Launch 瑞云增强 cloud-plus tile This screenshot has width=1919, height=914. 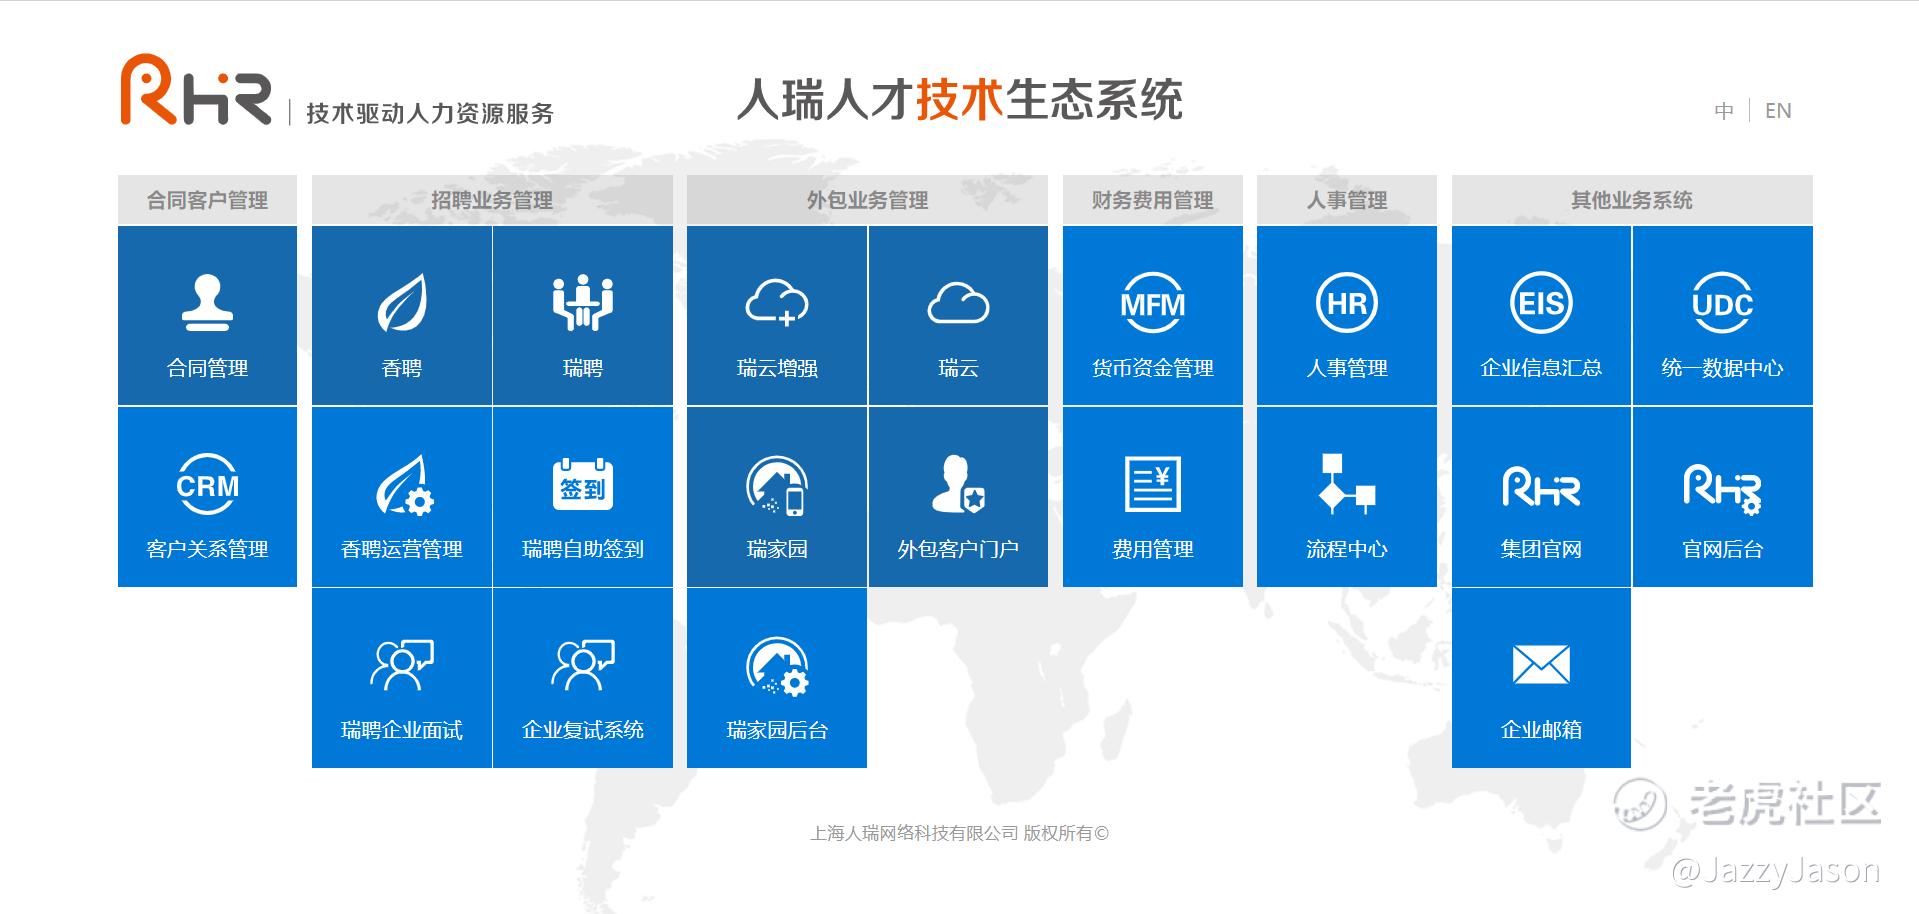(x=777, y=315)
